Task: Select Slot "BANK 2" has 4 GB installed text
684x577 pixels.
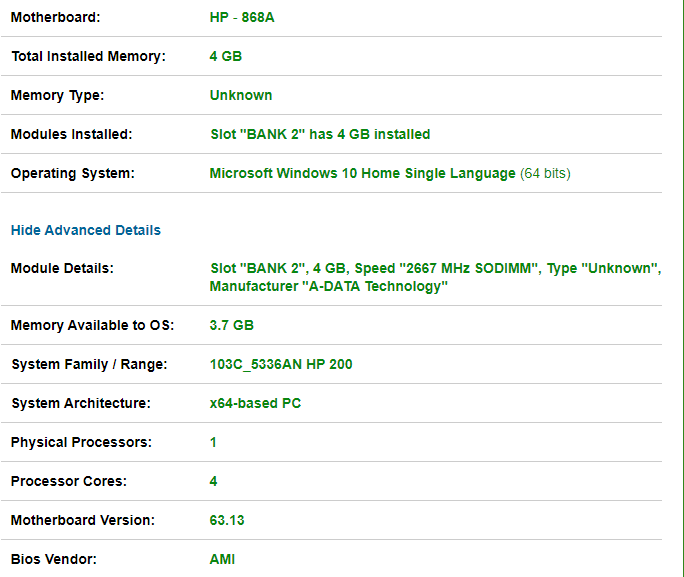Action: coord(320,134)
